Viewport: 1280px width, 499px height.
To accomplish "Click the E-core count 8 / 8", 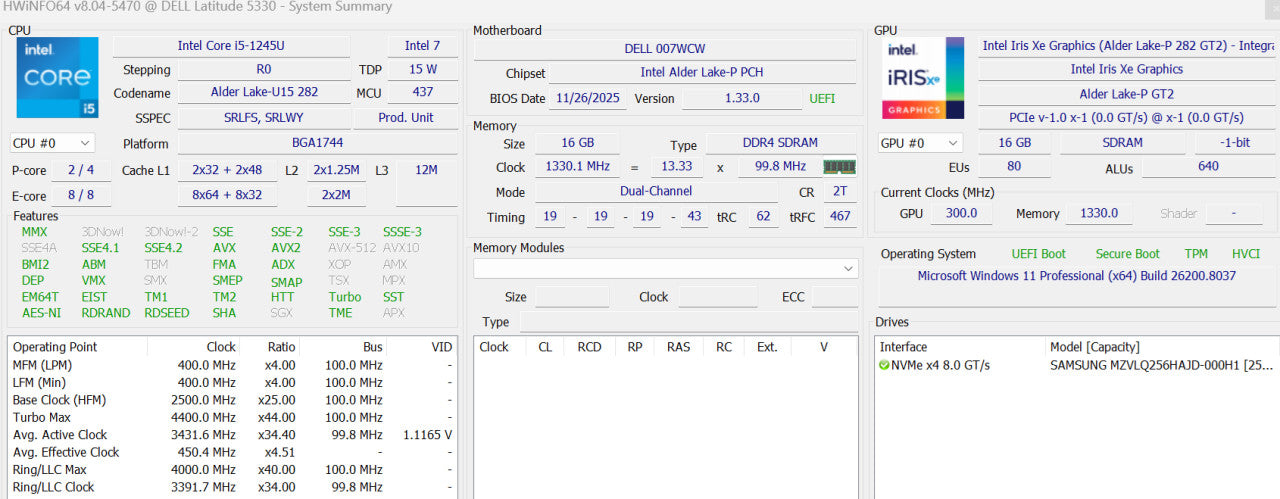I will click(x=81, y=195).
